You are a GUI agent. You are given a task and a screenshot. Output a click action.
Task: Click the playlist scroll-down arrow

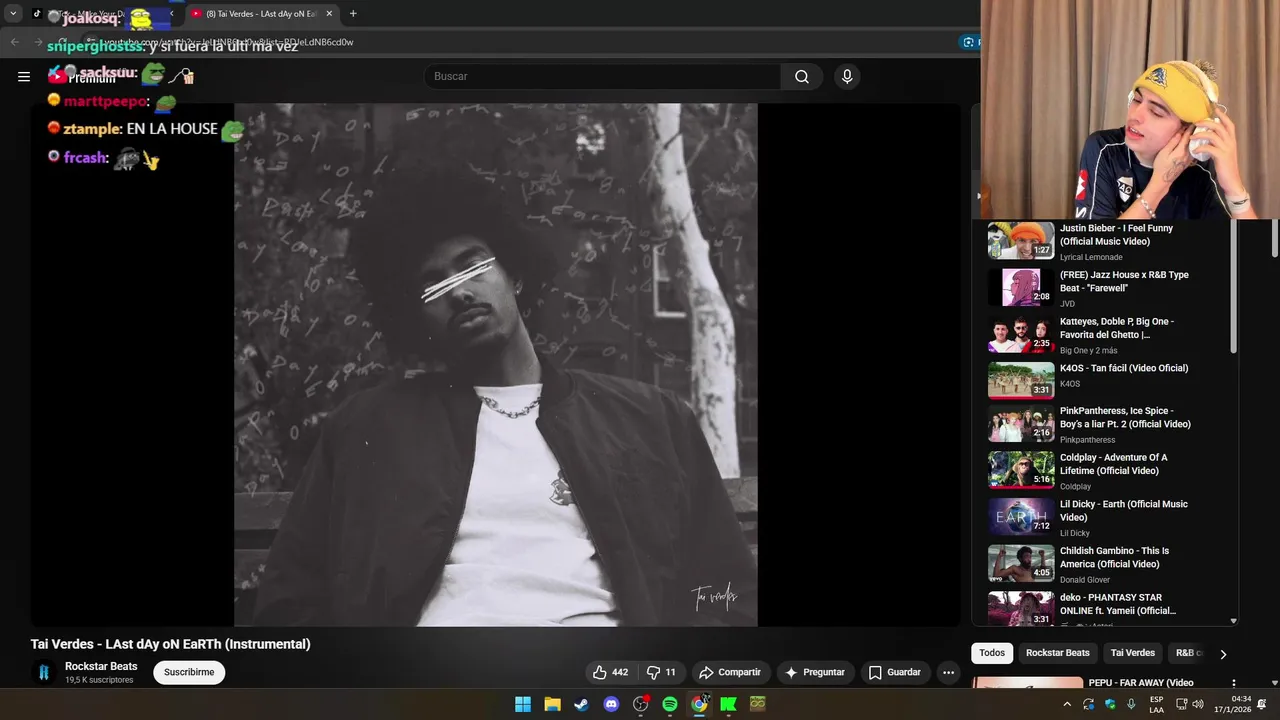pyautogui.click(x=1233, y=621)
